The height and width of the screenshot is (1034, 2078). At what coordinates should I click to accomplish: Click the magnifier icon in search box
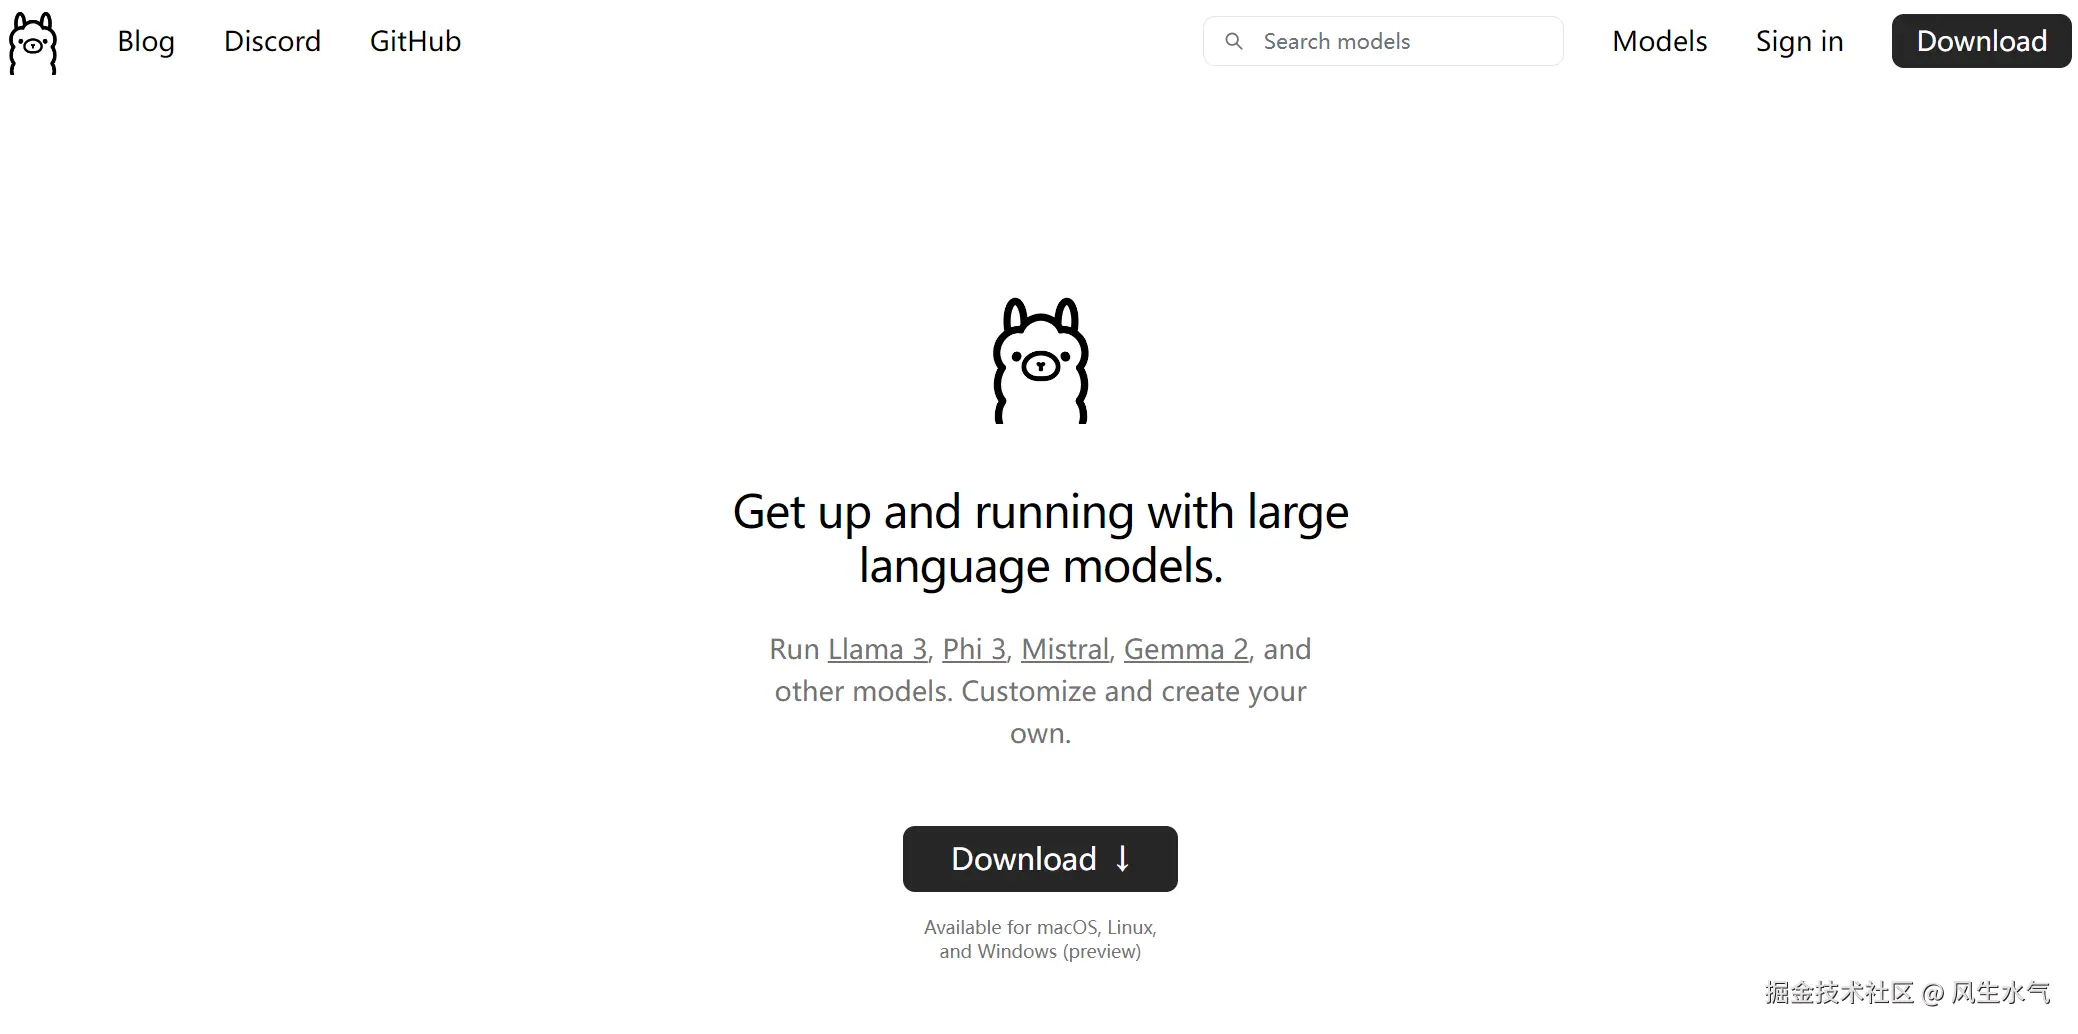pyautogui.click(x=1234, y=41)
